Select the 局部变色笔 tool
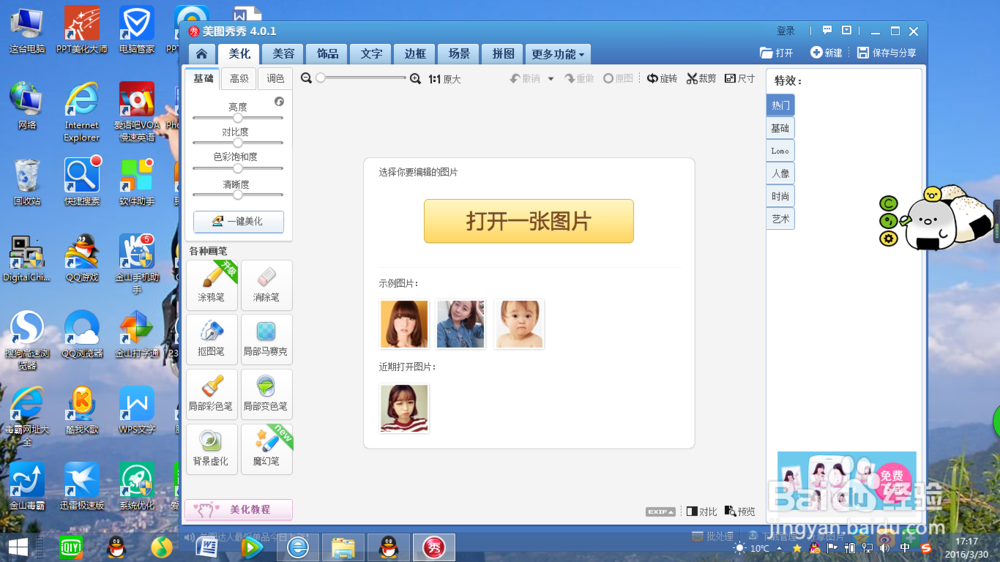Viewport: 1000px width, 562px height. click(x=267, y=394)
